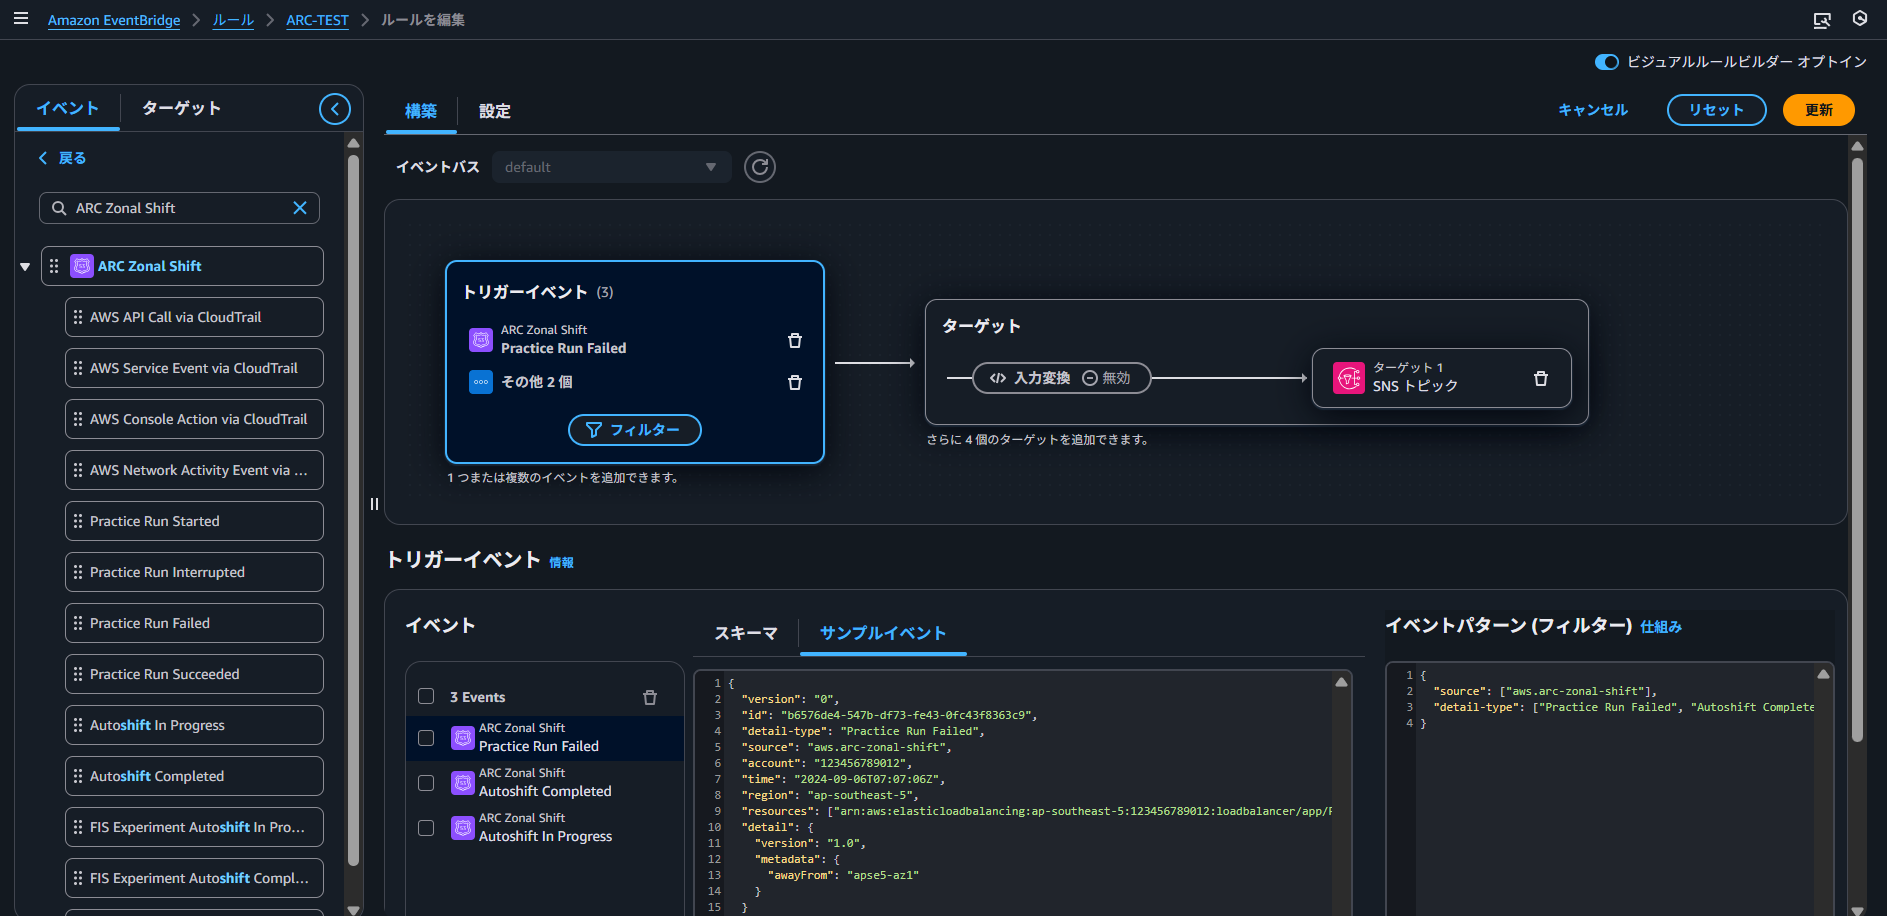Delete the その他 2 個 trigger entry
Image resolution: width=1887 pixels, height=916 pixels.
[795, 383]
